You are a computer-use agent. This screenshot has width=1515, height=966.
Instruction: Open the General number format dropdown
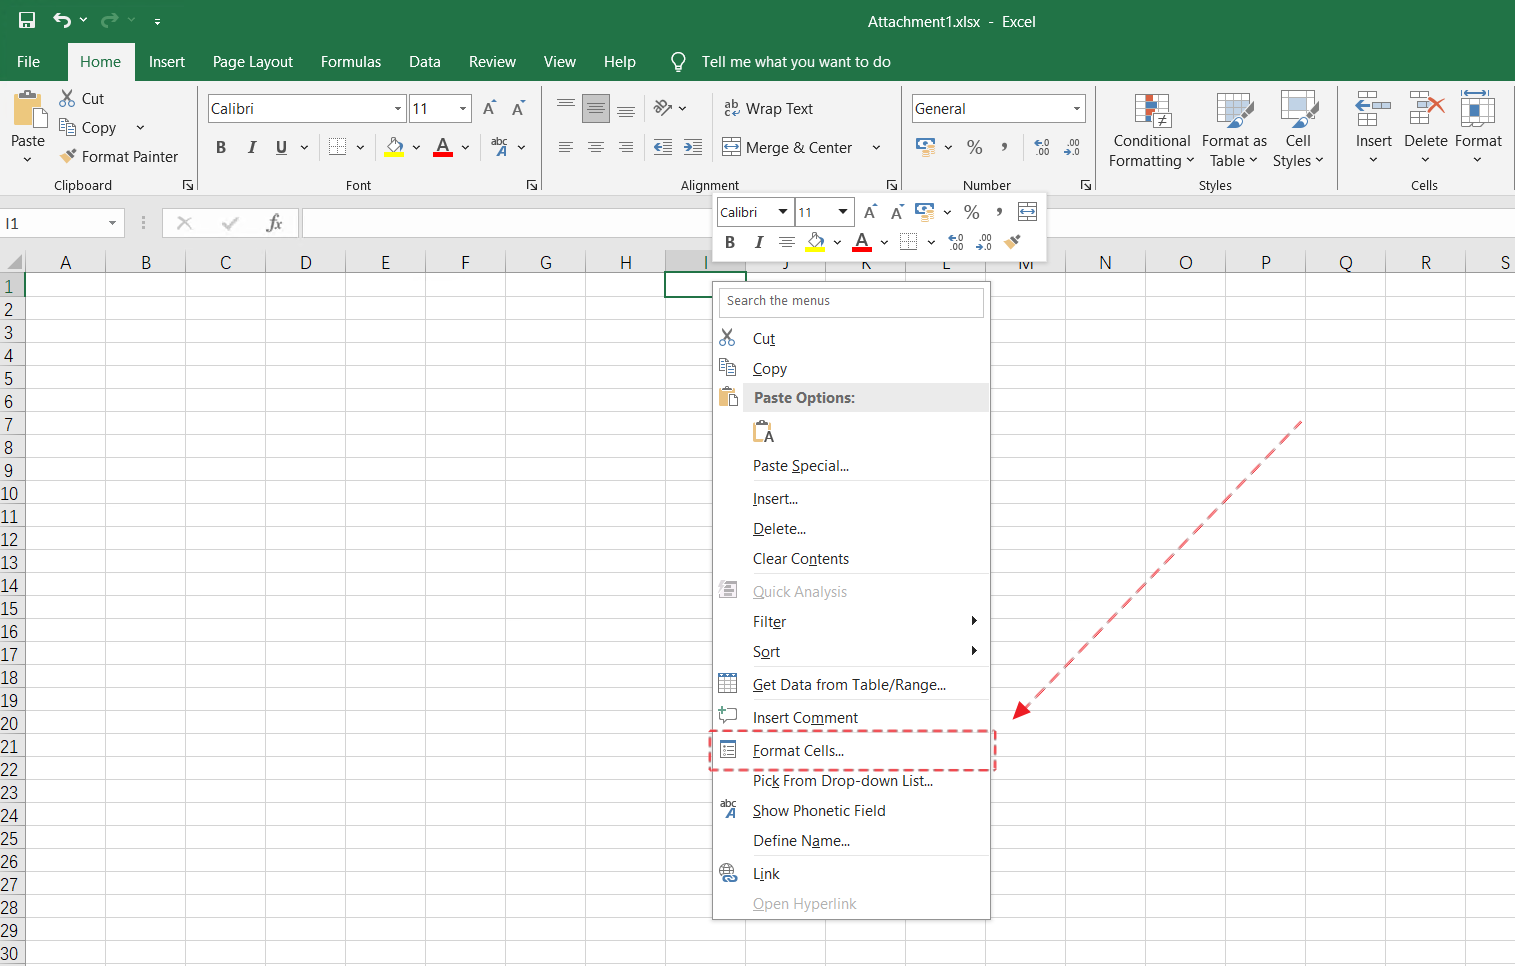click(x=1077, y=108)
